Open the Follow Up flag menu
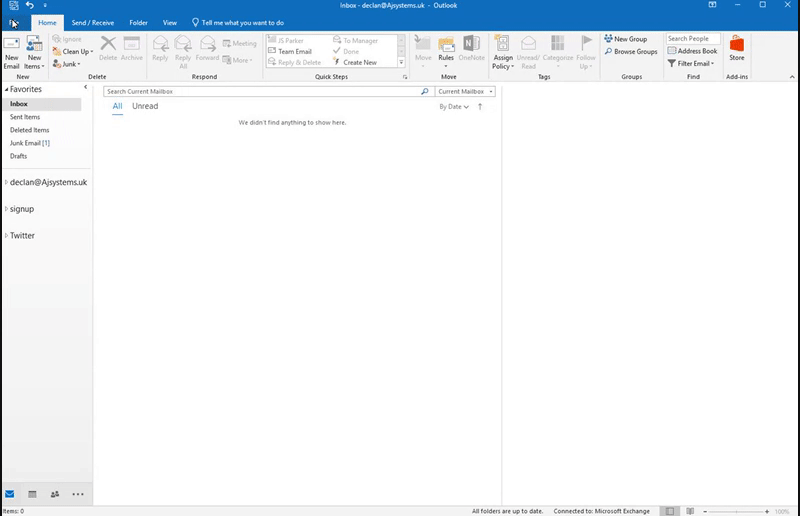 tap(586, 52)
